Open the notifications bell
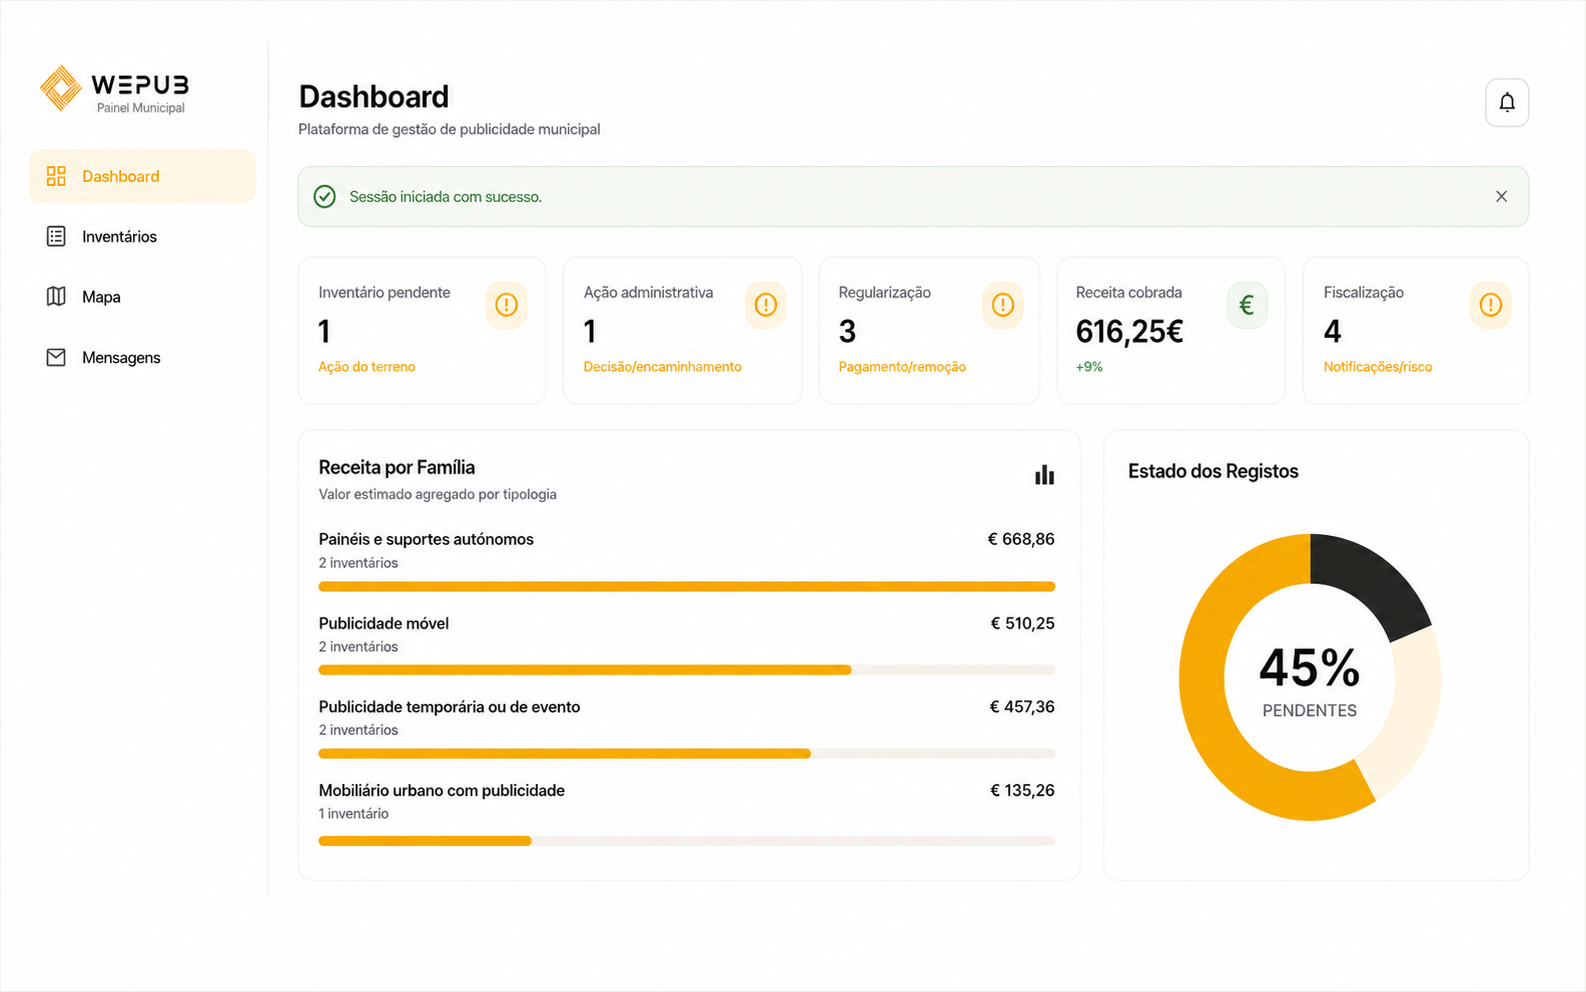 [x=1507, y=102]
